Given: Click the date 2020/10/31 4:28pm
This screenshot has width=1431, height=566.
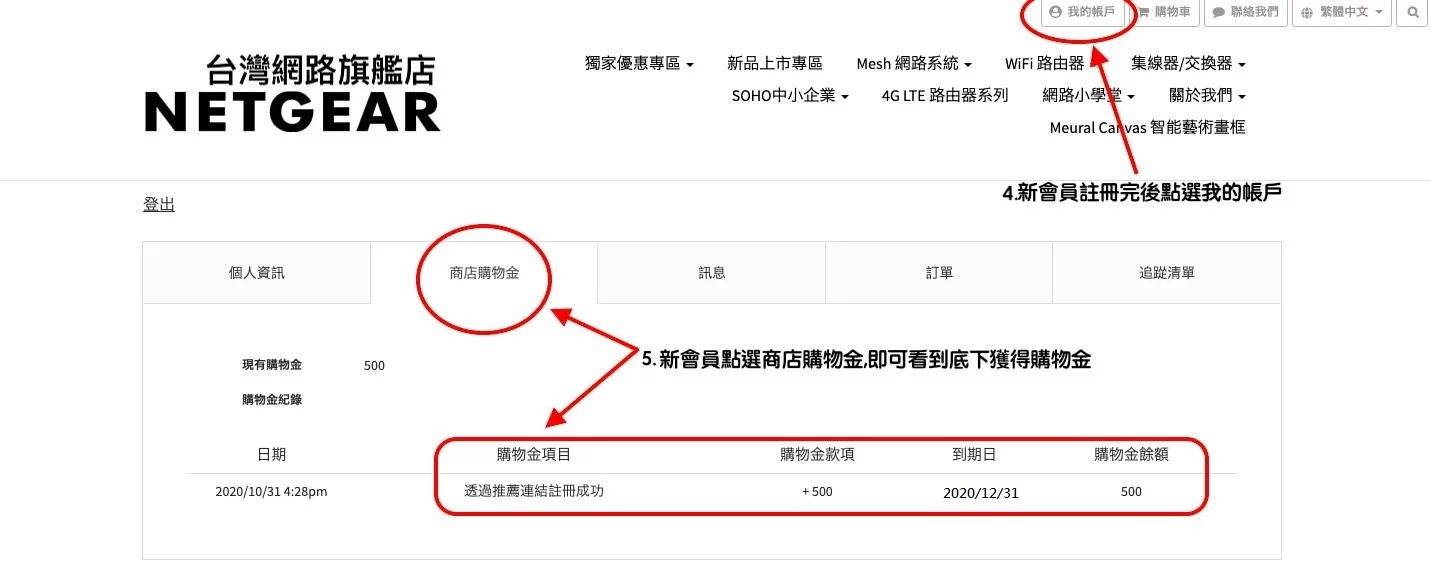Looking at the screenshot, I should pyautogui.click(x=271, y=492).
